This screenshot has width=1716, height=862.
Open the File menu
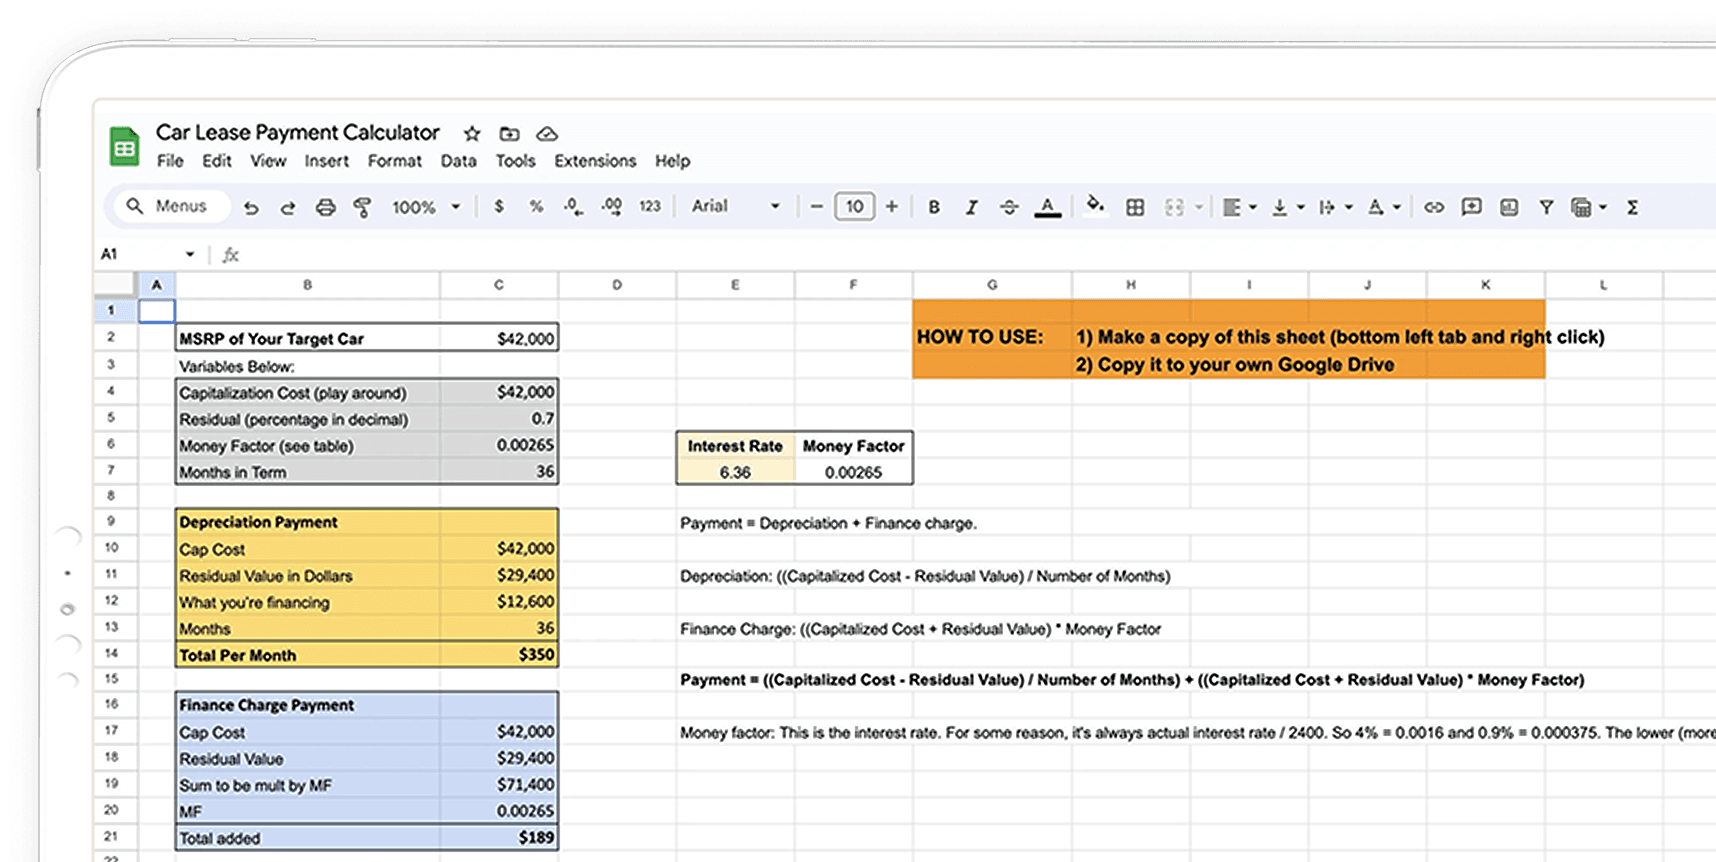point(170,161)
